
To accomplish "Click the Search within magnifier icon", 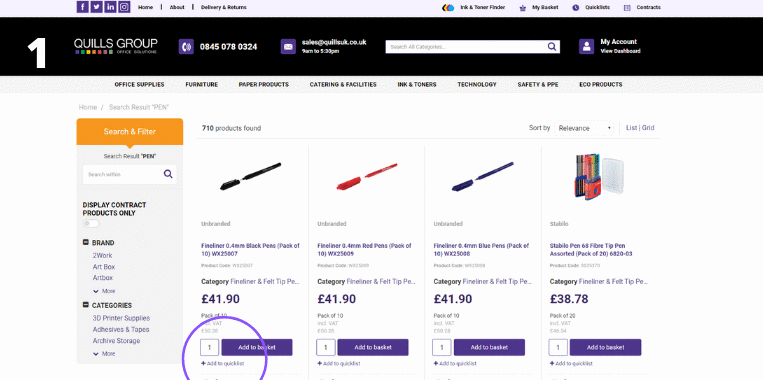I will point(168,174).
